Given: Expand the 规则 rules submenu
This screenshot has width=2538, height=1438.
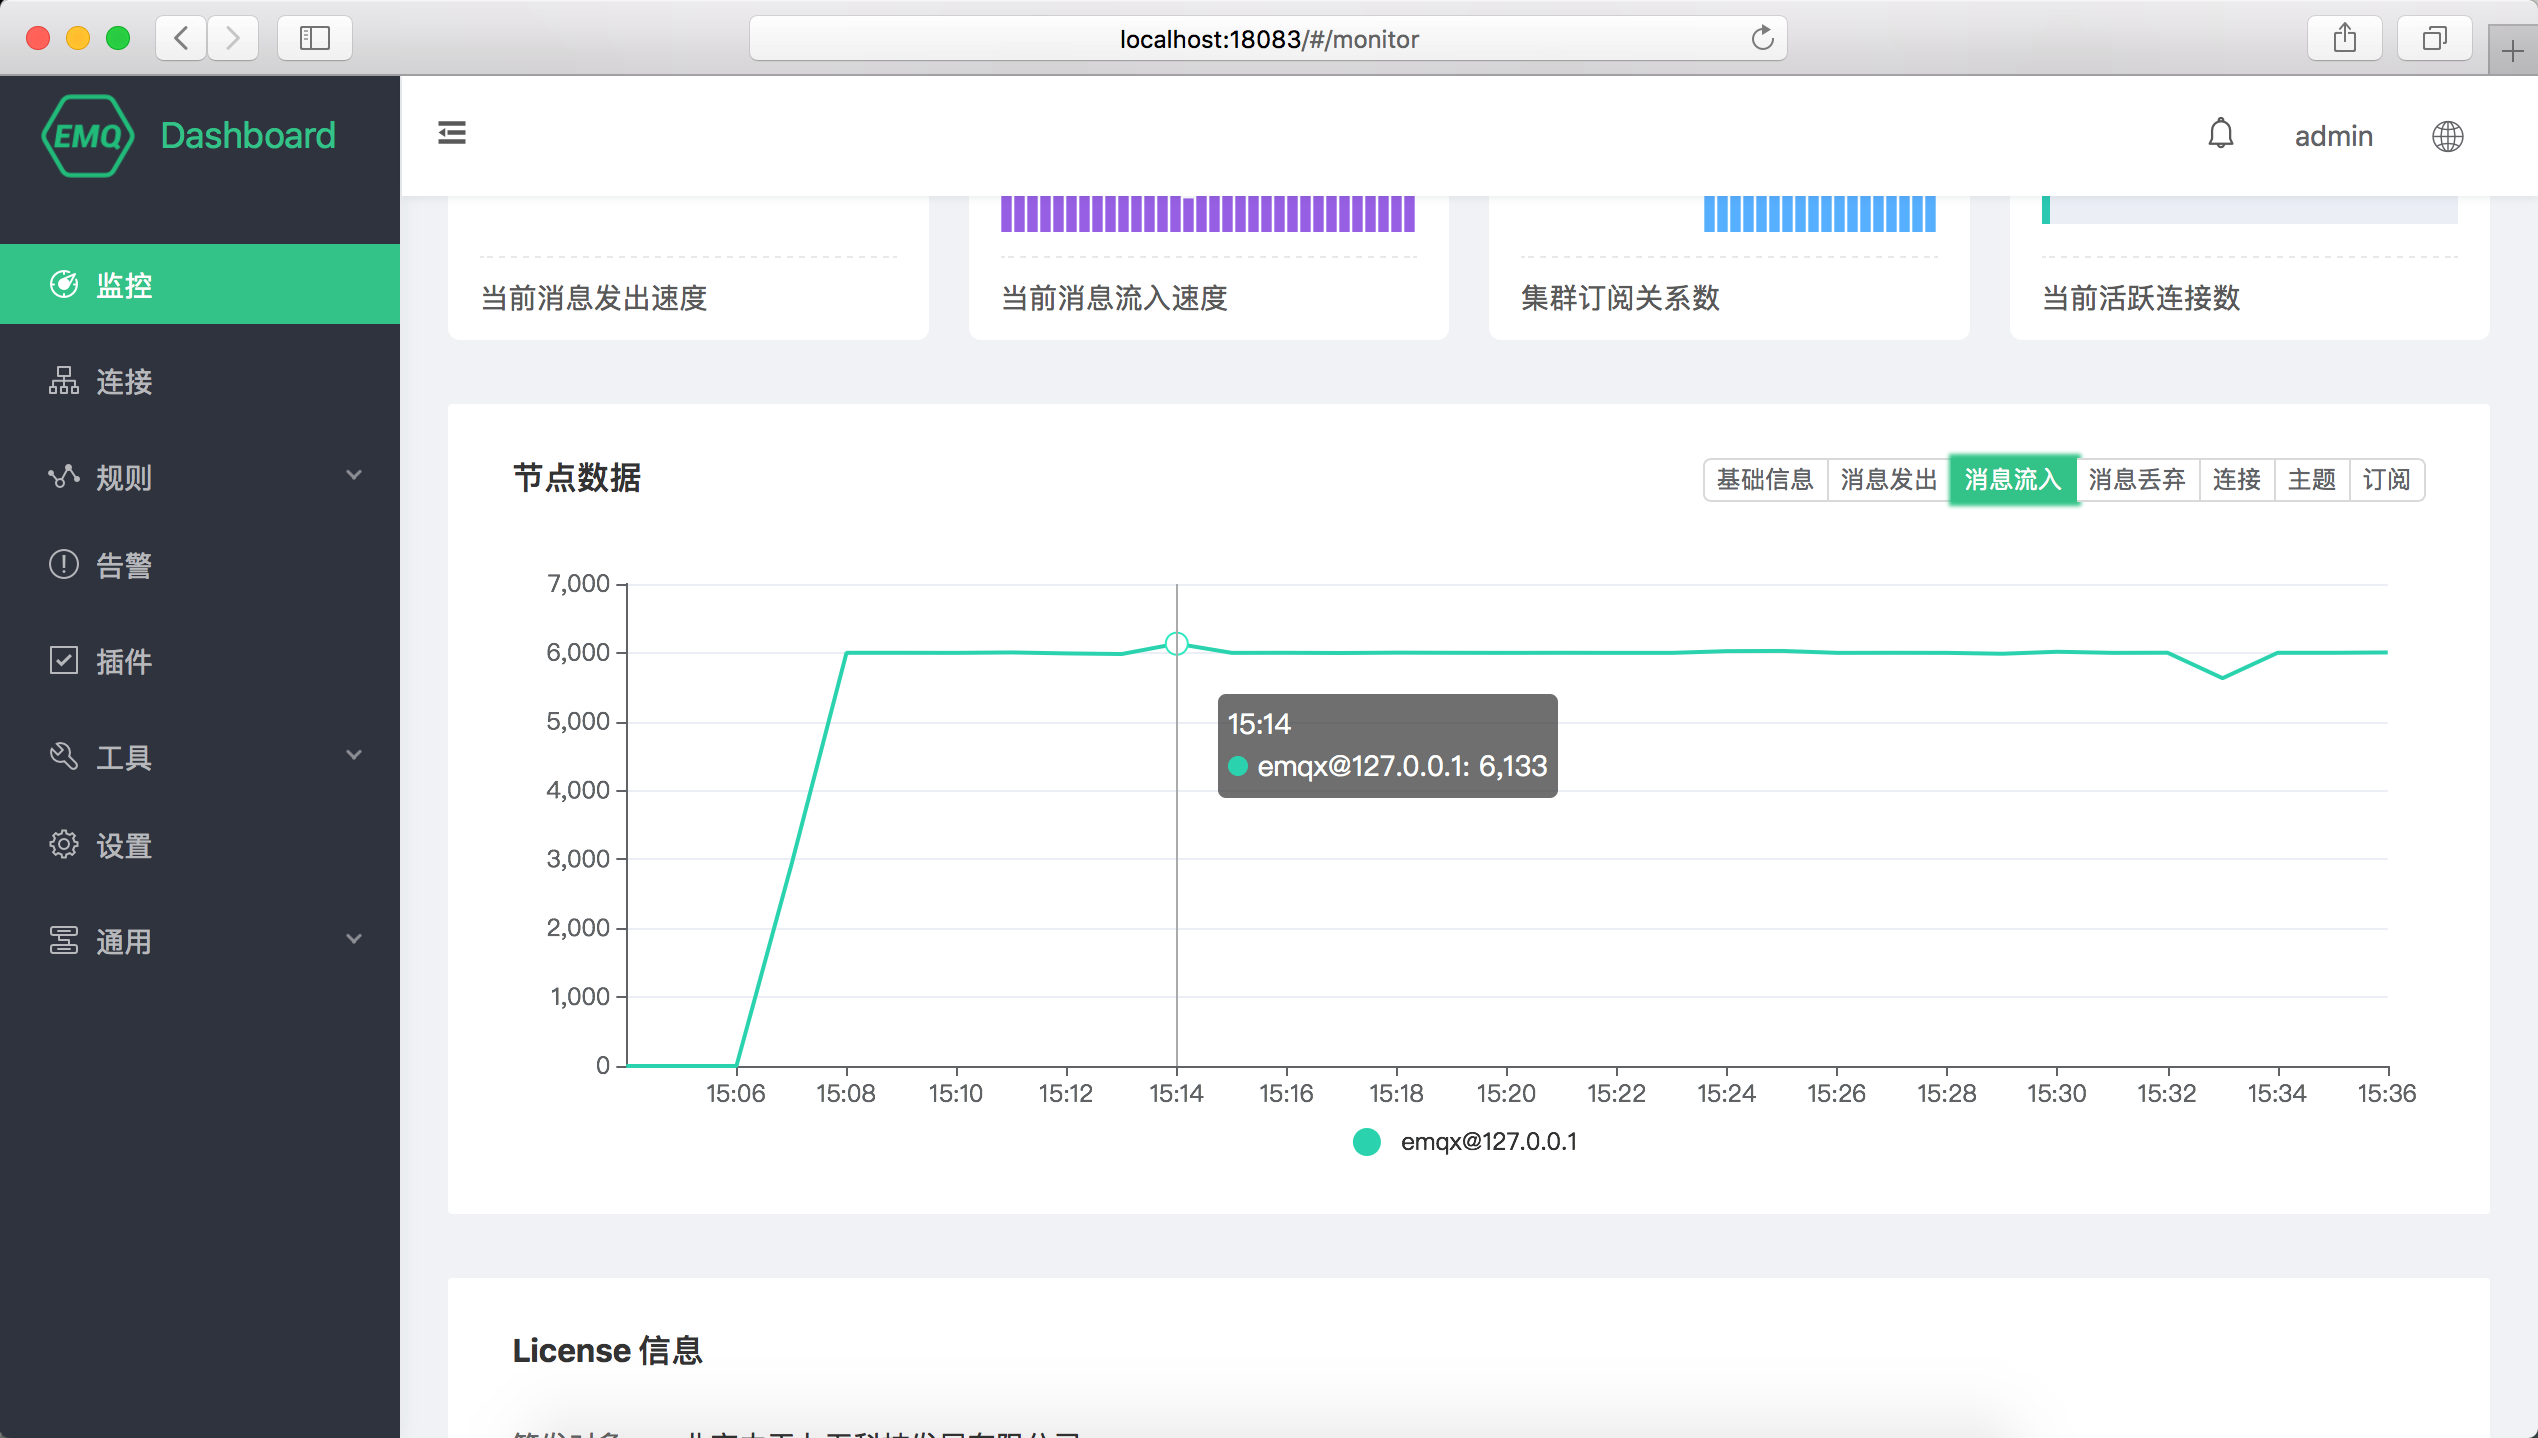Looking at the screenshot, I should [x=200, y=477].
